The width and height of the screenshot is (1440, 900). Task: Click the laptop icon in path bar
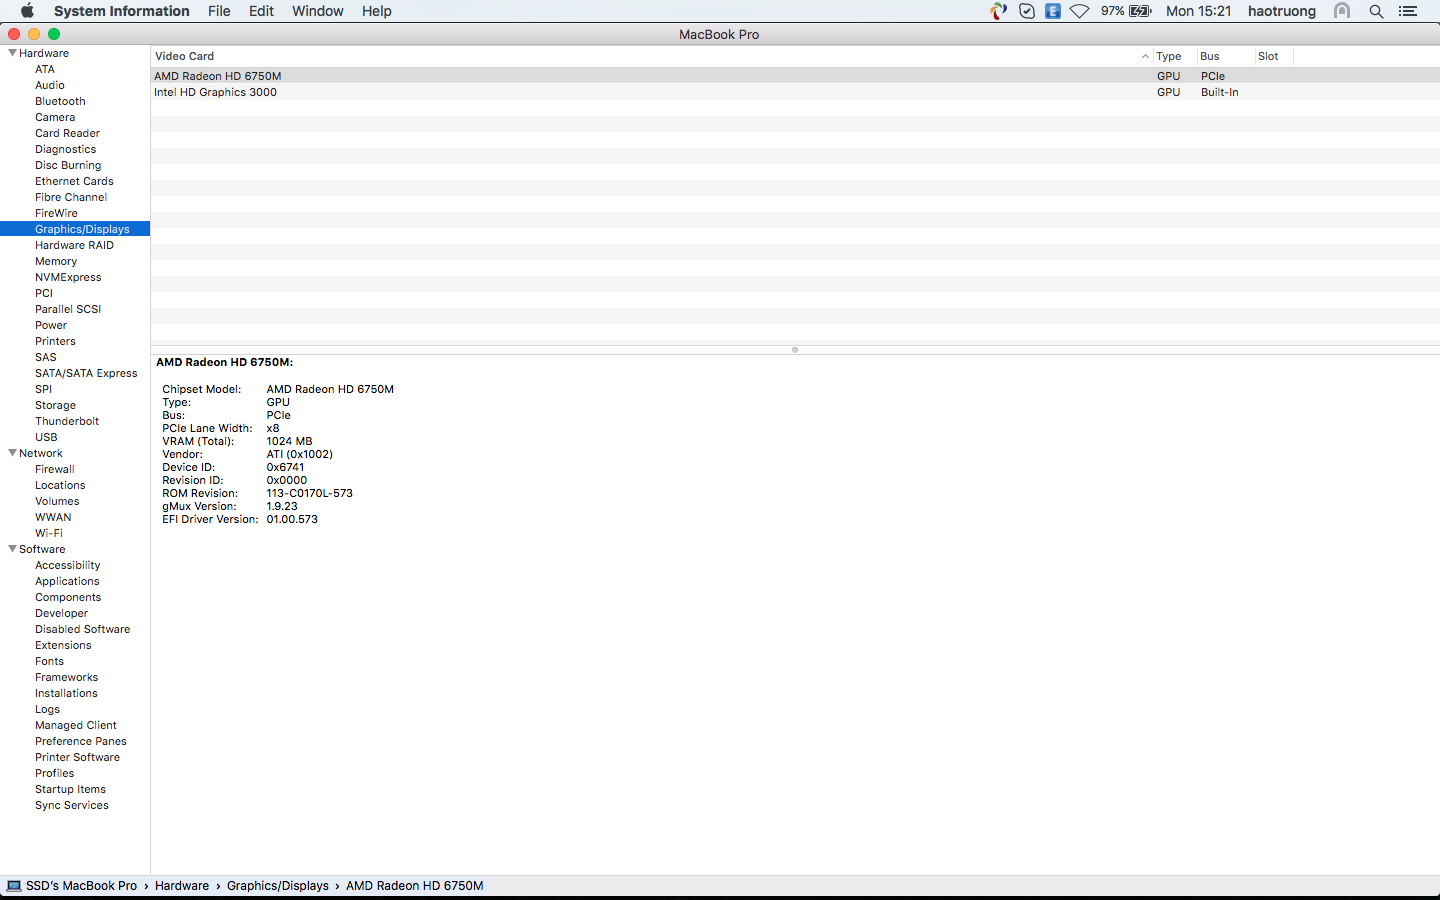14,886
